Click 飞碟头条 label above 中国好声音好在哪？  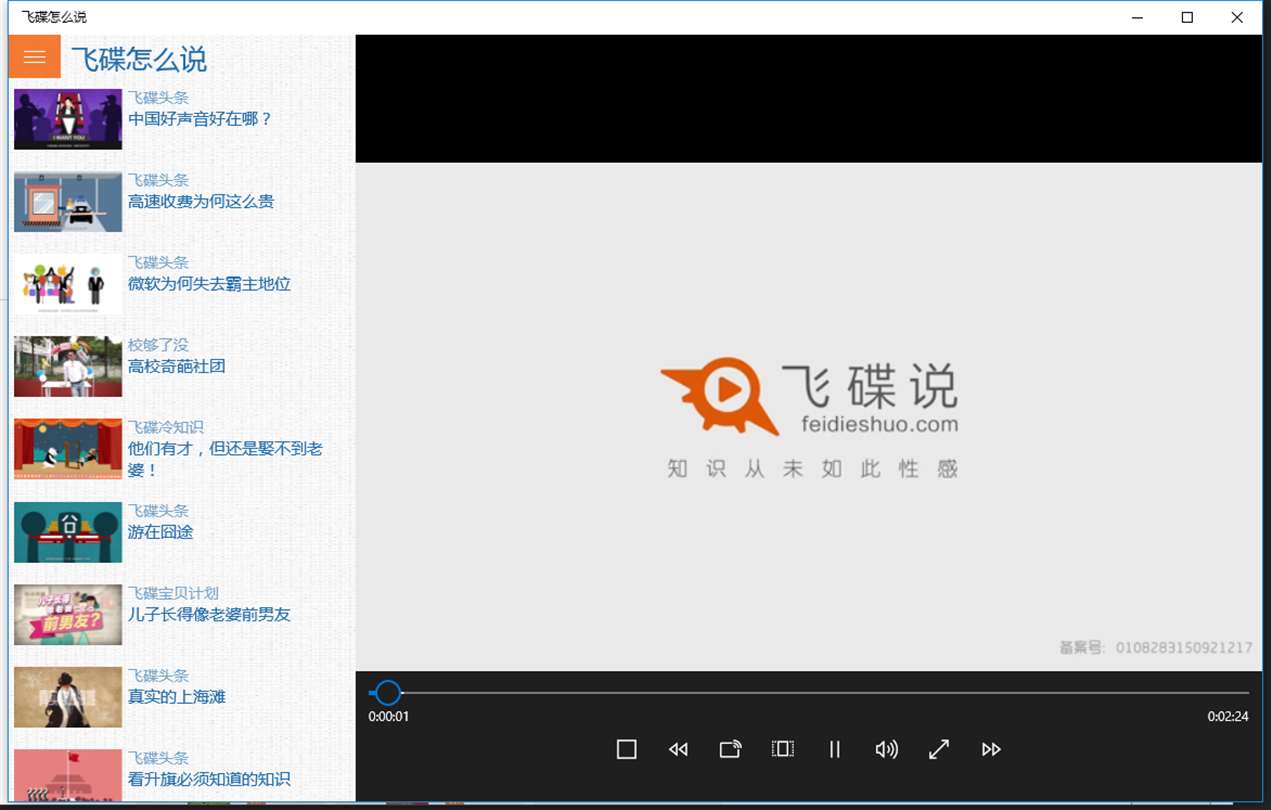(158, 98)
